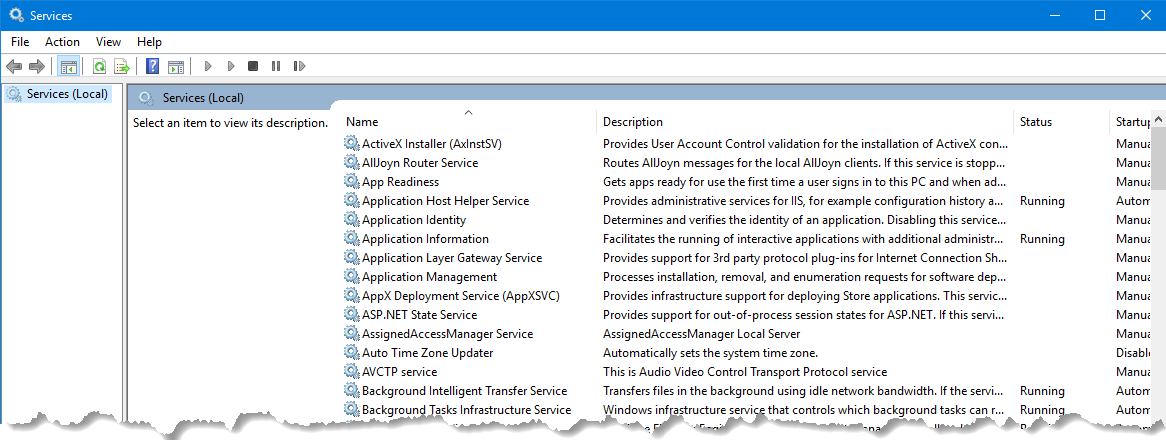Viewport: 1166px width, 440px height.
Task: Select AVCTP service name
Action: tap(399, 372)
